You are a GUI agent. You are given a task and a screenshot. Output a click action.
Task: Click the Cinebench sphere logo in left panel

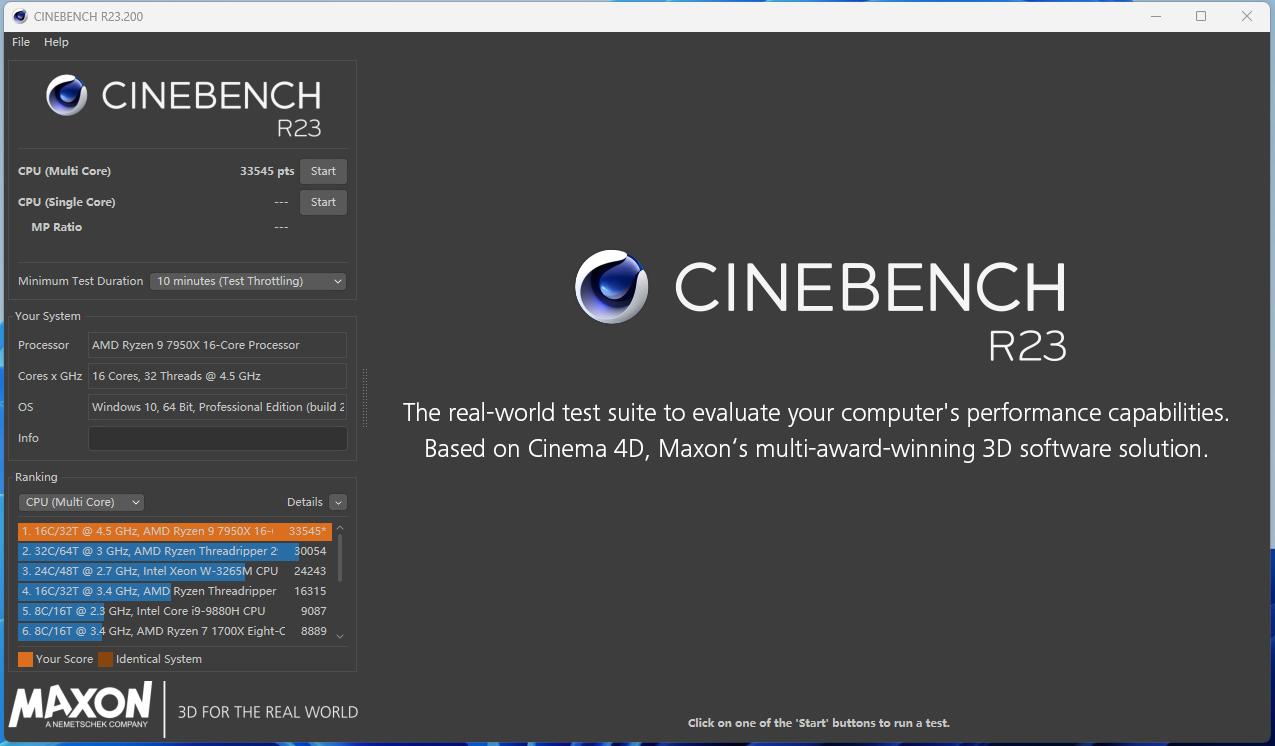(67, 96)
